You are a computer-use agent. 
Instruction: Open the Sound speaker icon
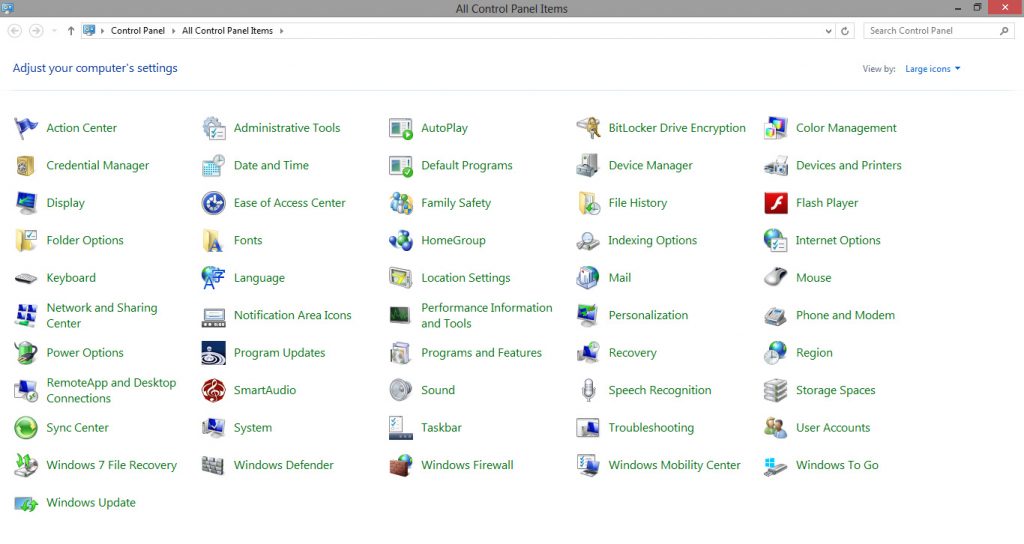tap(401, 390)
